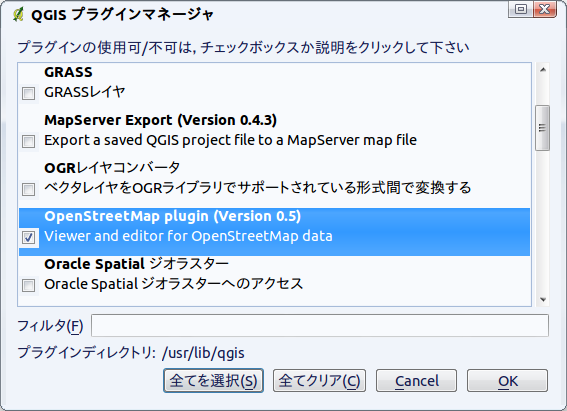The image size is (567, 411).
Task: Click the scrollbar down arrow
Action: coord(542,299)
